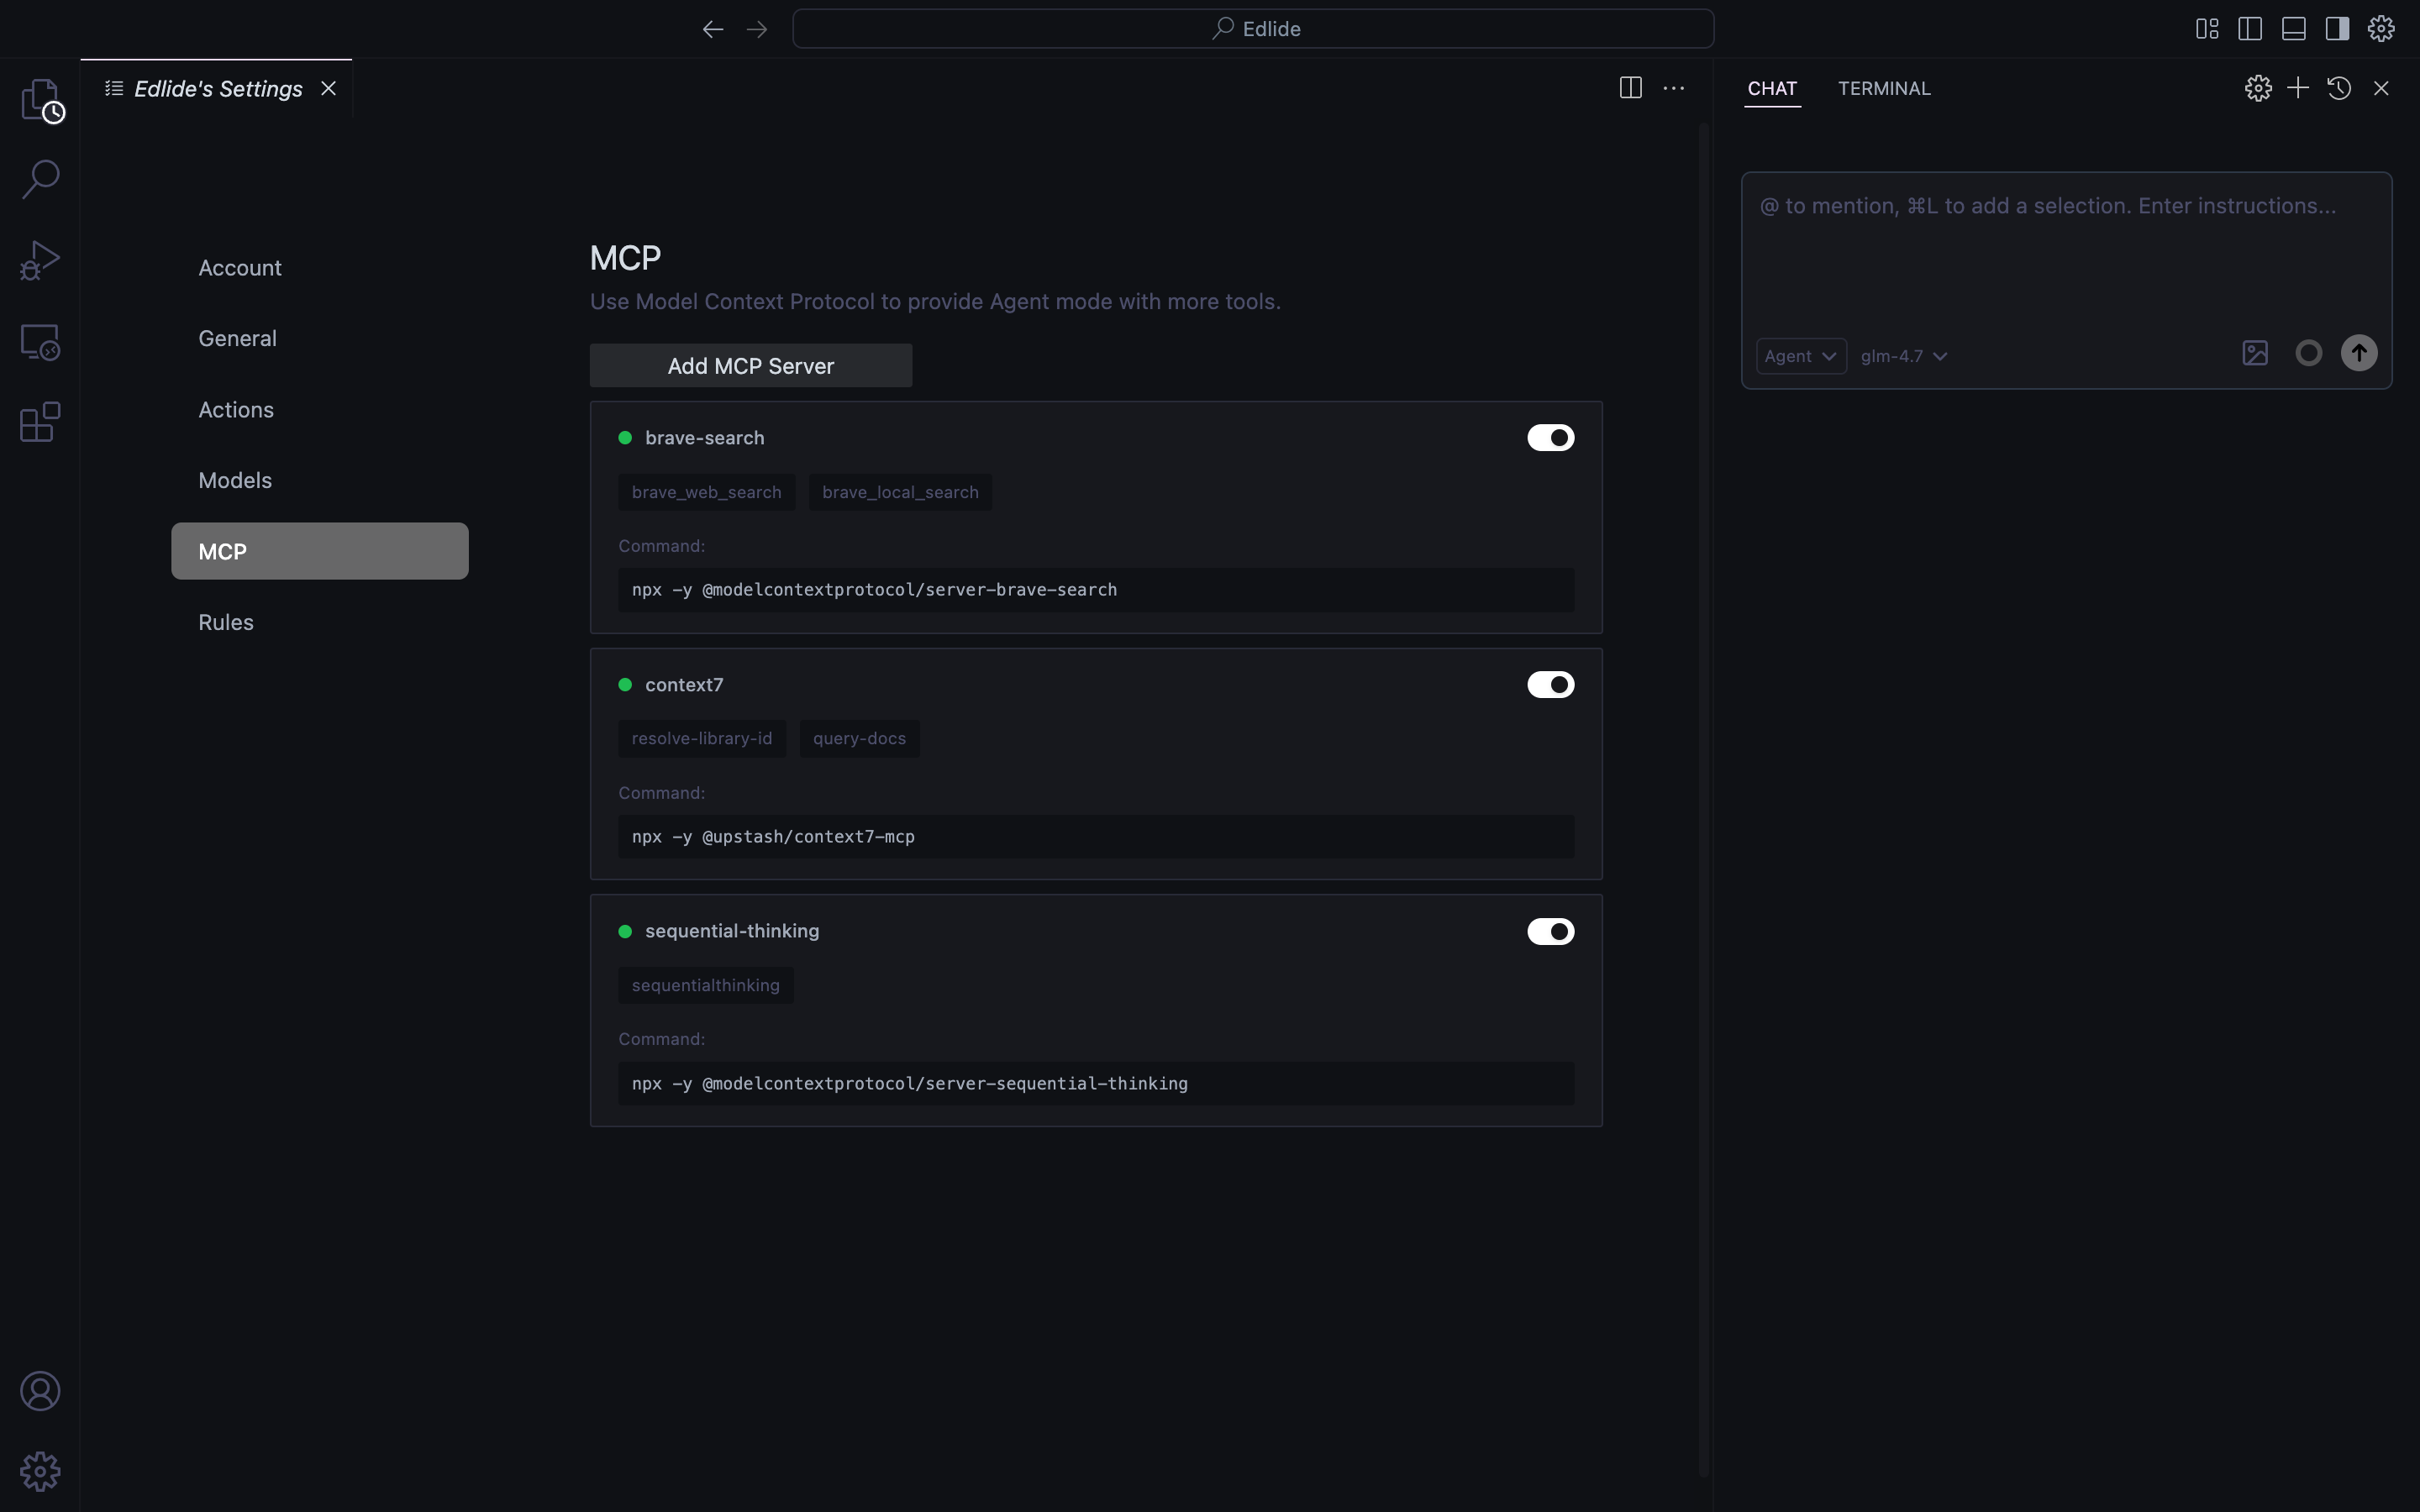Open the project panel icon at the top left
Viewport: 2420px width, 1512px height.
click(41, 100)
